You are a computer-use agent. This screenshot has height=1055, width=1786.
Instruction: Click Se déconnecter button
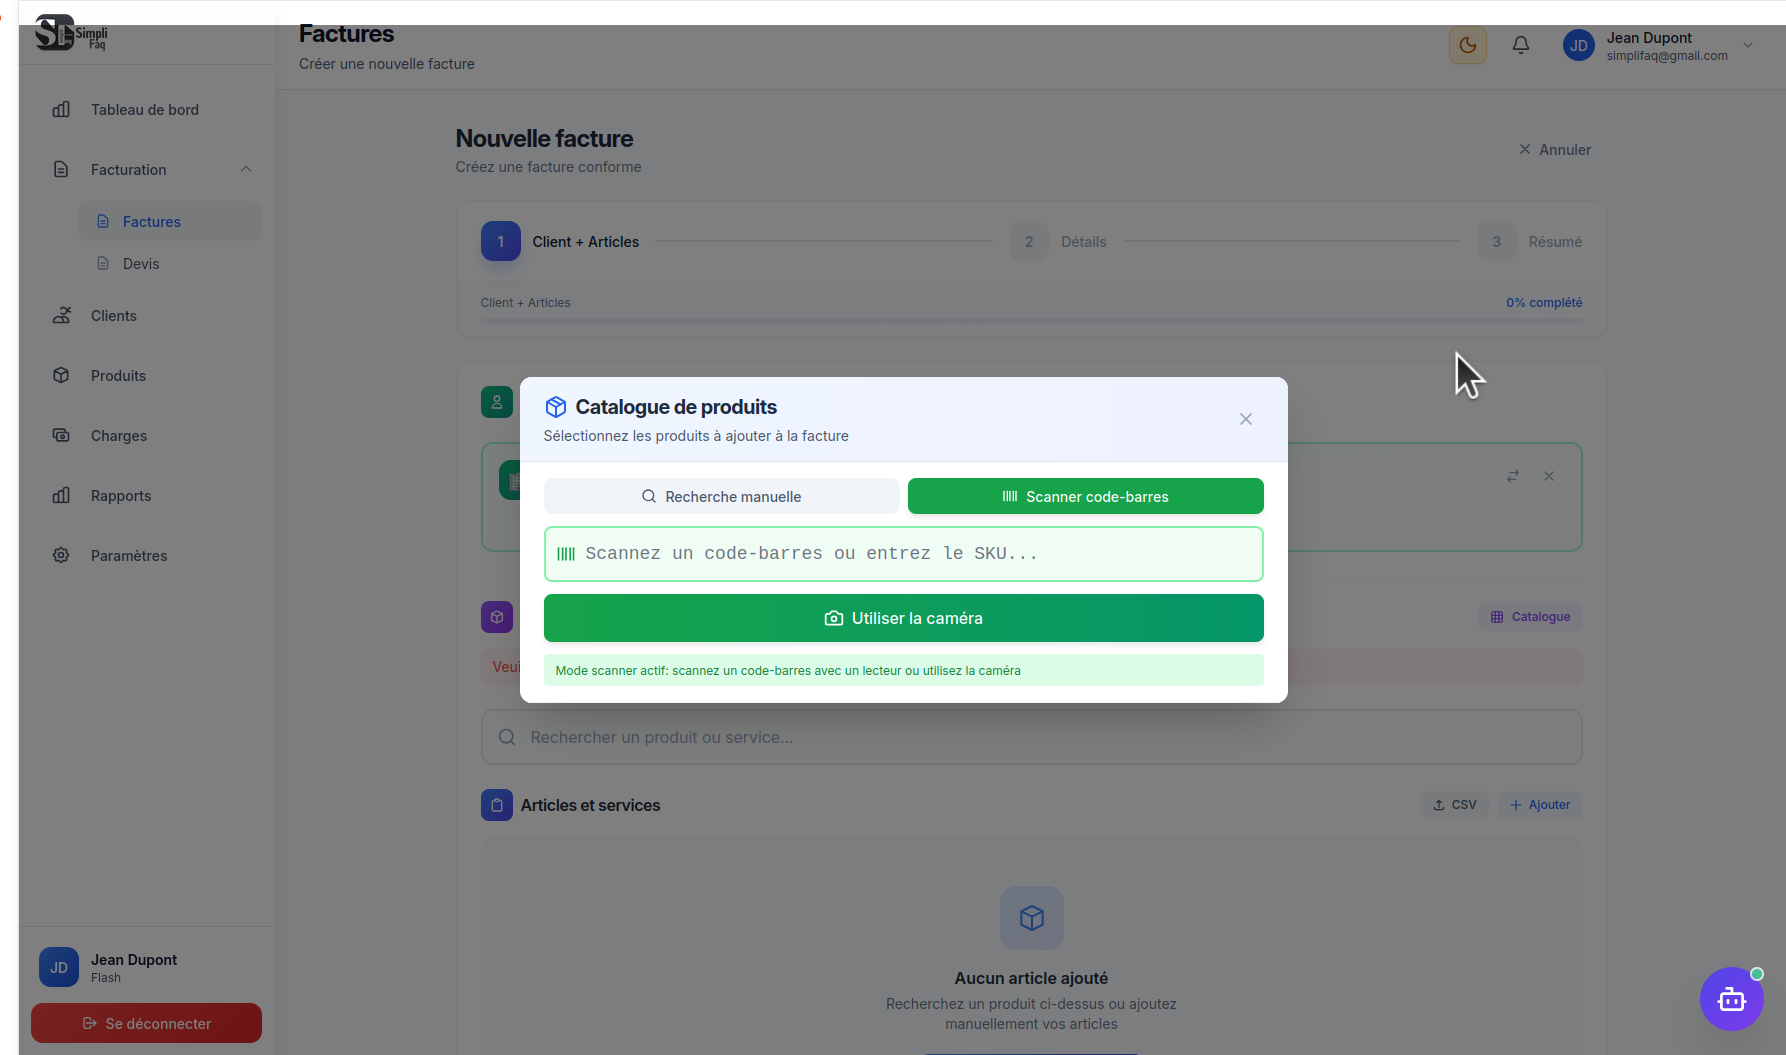(x=146, y=1023)
